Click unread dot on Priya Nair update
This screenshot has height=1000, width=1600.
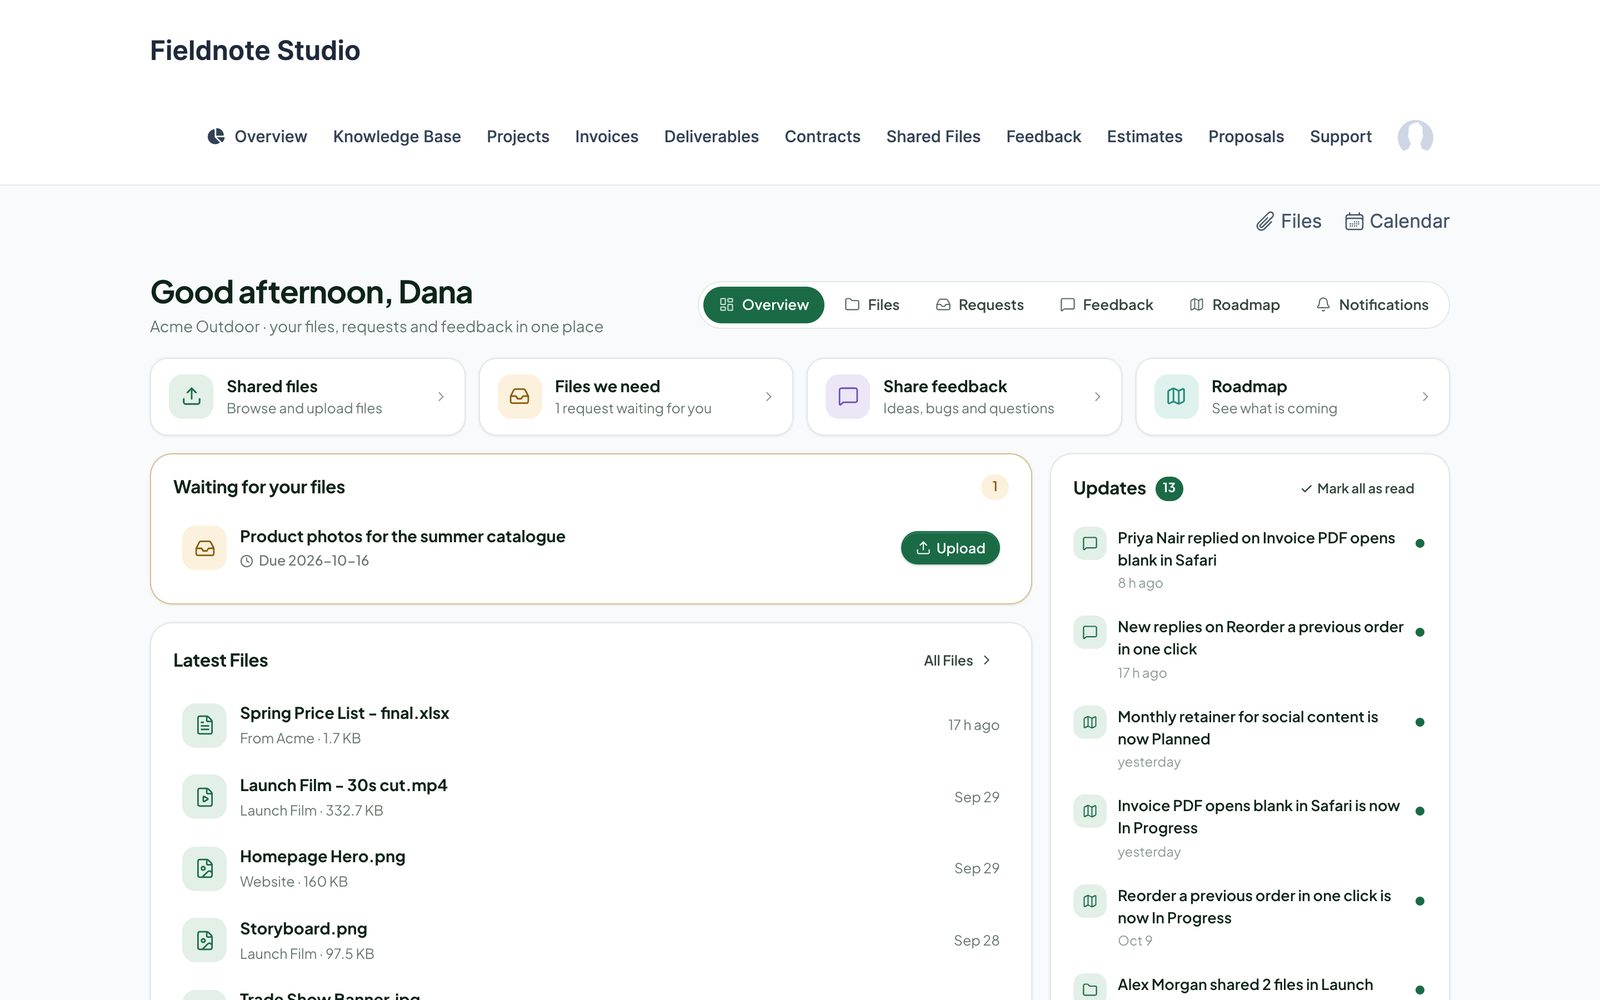tap(1420, 543)
